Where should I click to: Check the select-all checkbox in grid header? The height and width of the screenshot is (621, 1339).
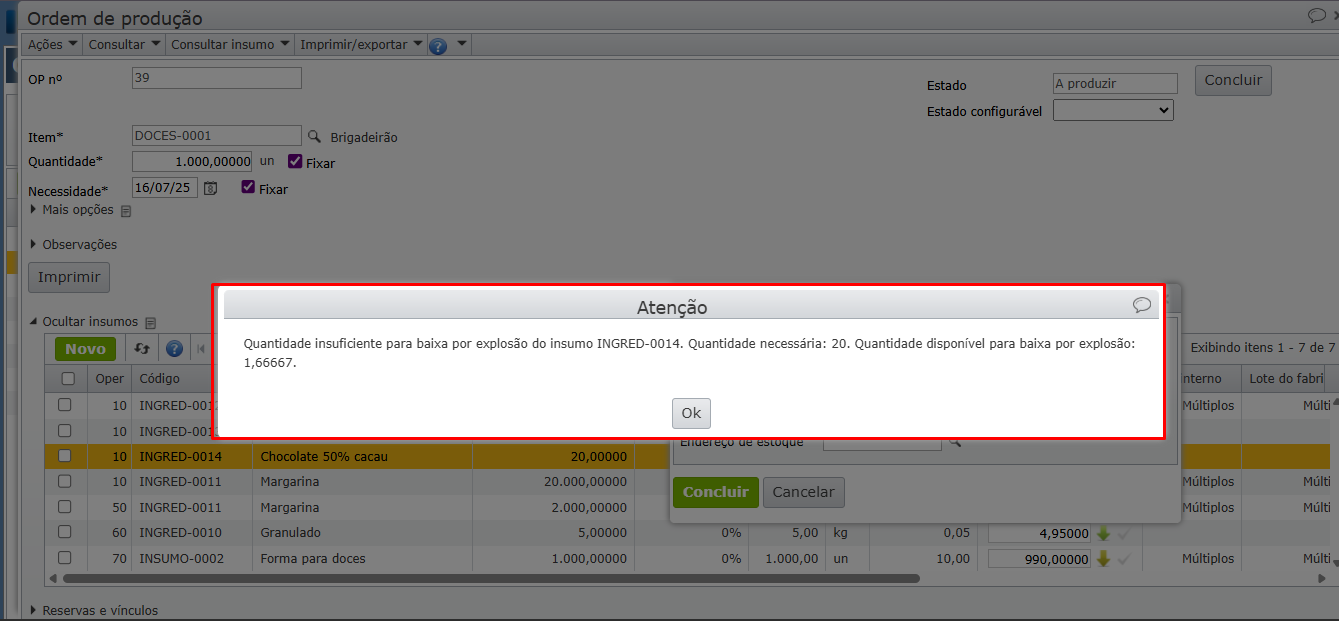point(68,378)
